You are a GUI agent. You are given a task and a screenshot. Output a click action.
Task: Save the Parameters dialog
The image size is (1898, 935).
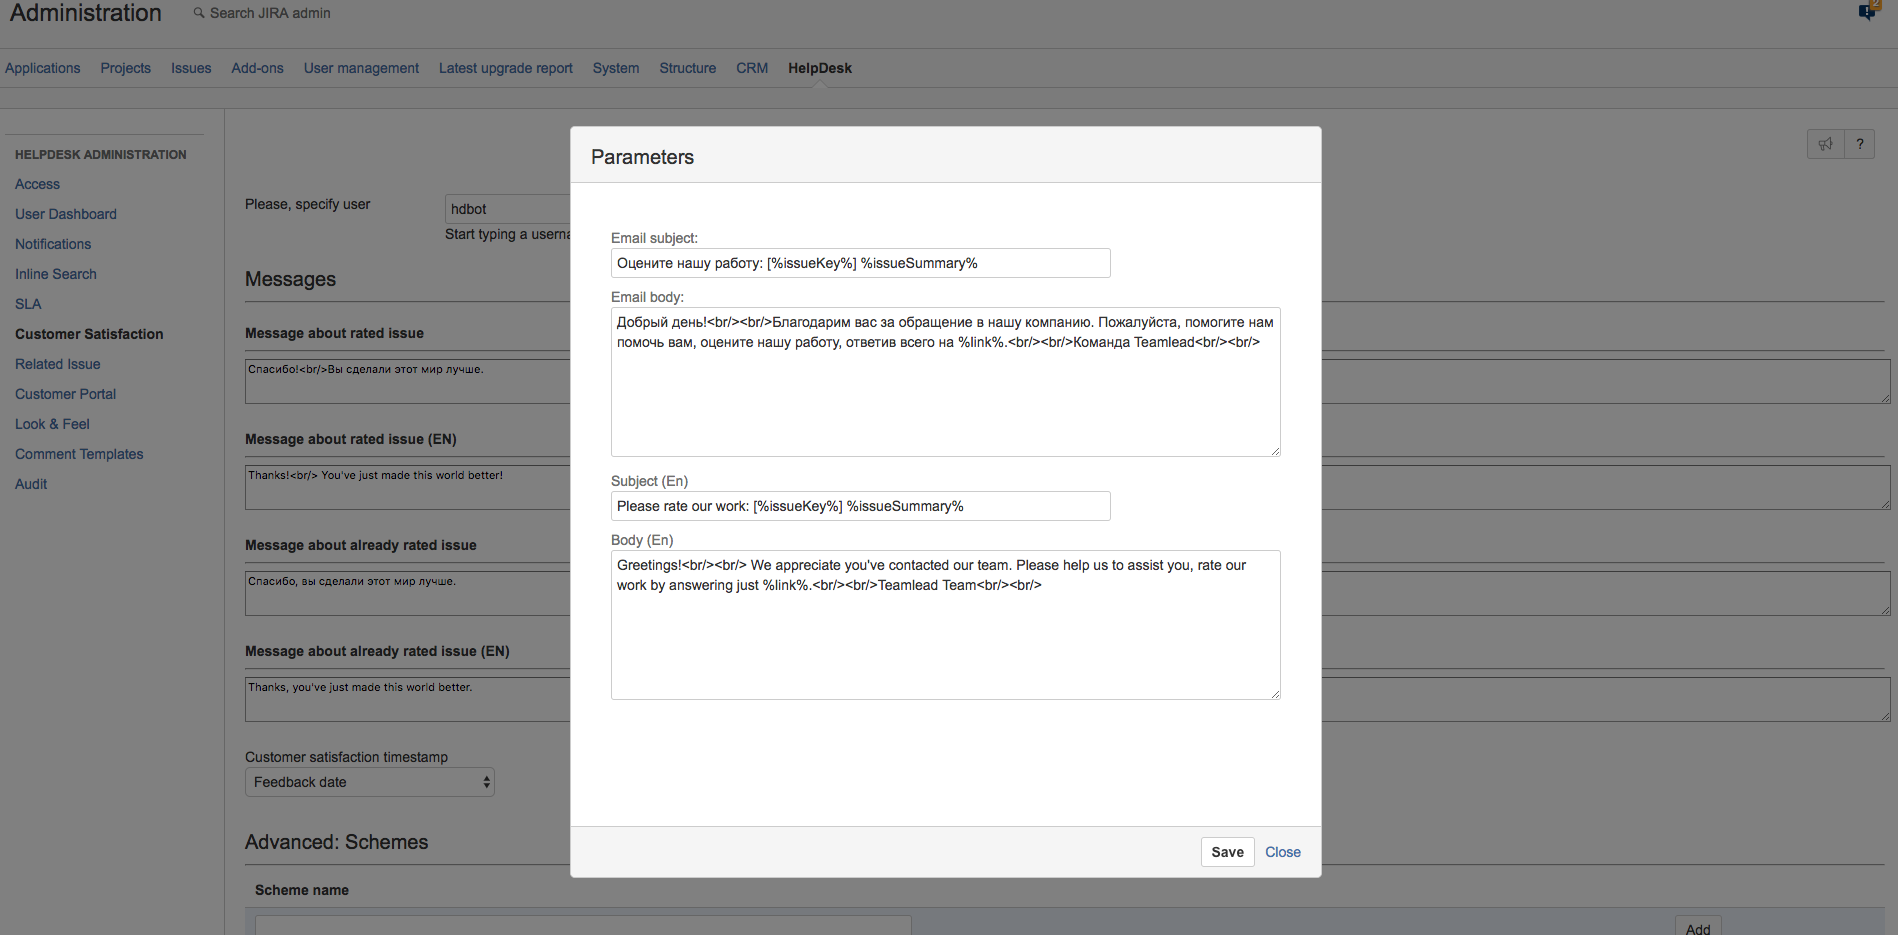pos(1227,852)
